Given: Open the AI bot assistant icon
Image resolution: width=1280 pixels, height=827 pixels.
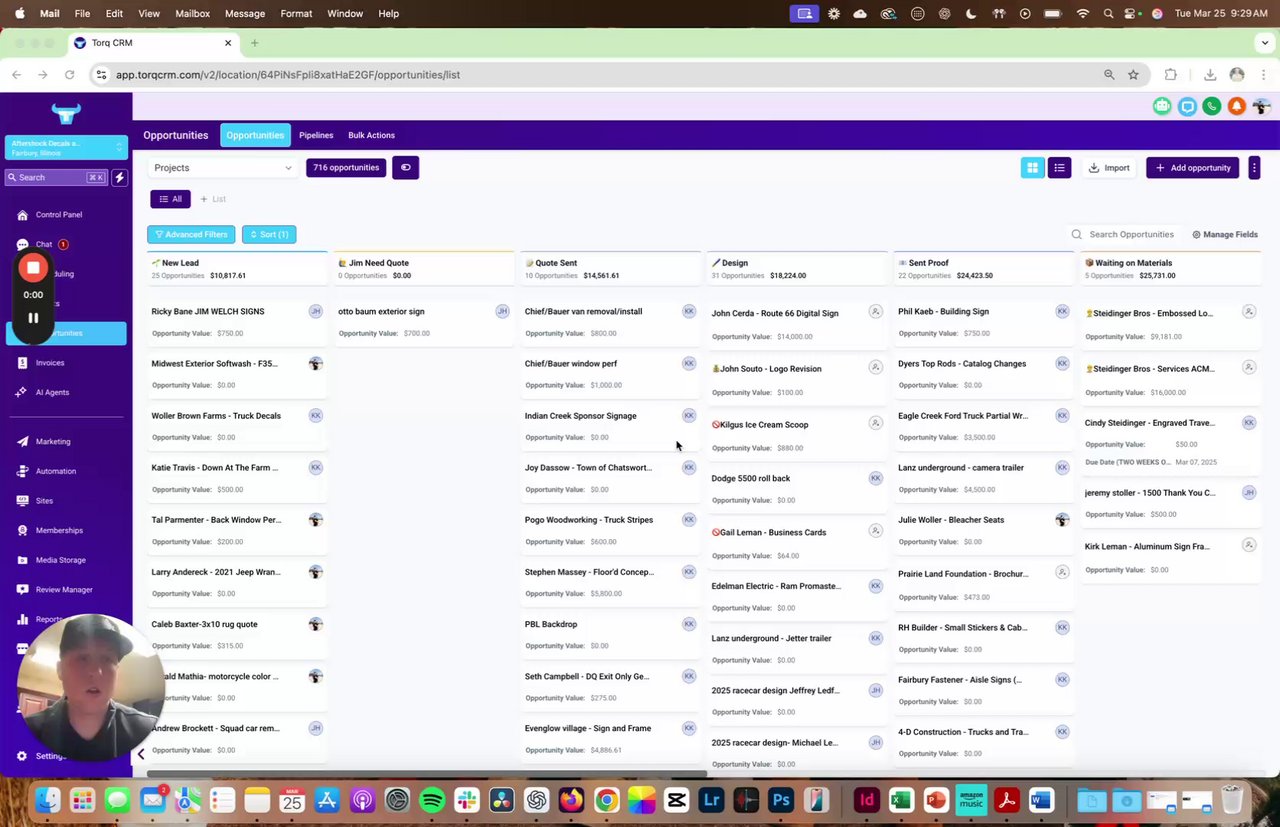Looking at the screenshot, I should [x=1162, y=106].
